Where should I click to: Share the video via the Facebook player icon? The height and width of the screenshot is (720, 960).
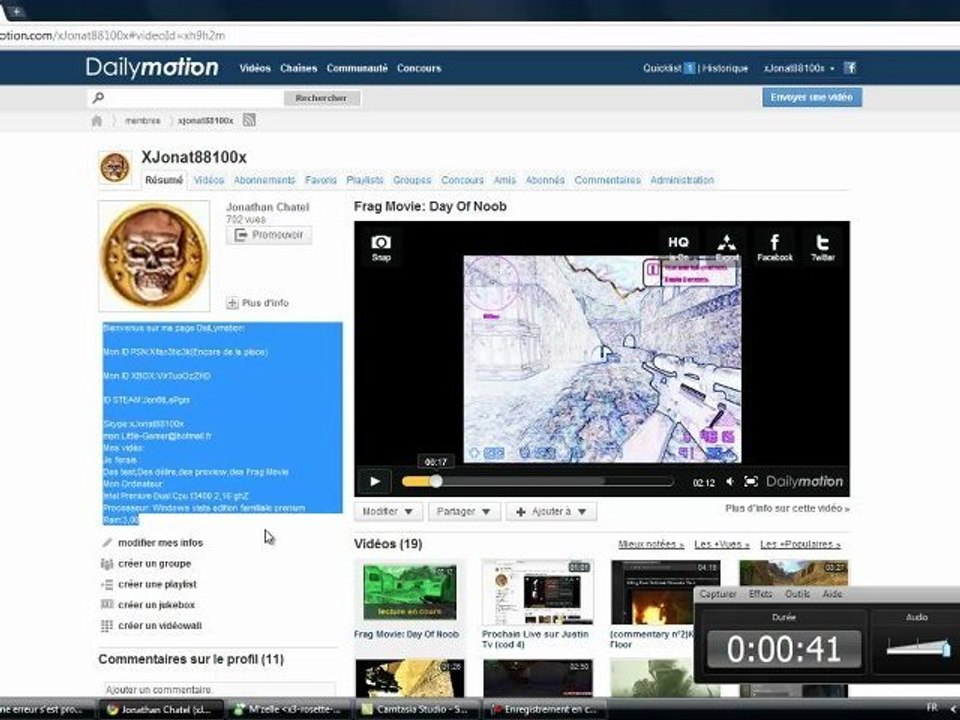(x=774, y=247)
